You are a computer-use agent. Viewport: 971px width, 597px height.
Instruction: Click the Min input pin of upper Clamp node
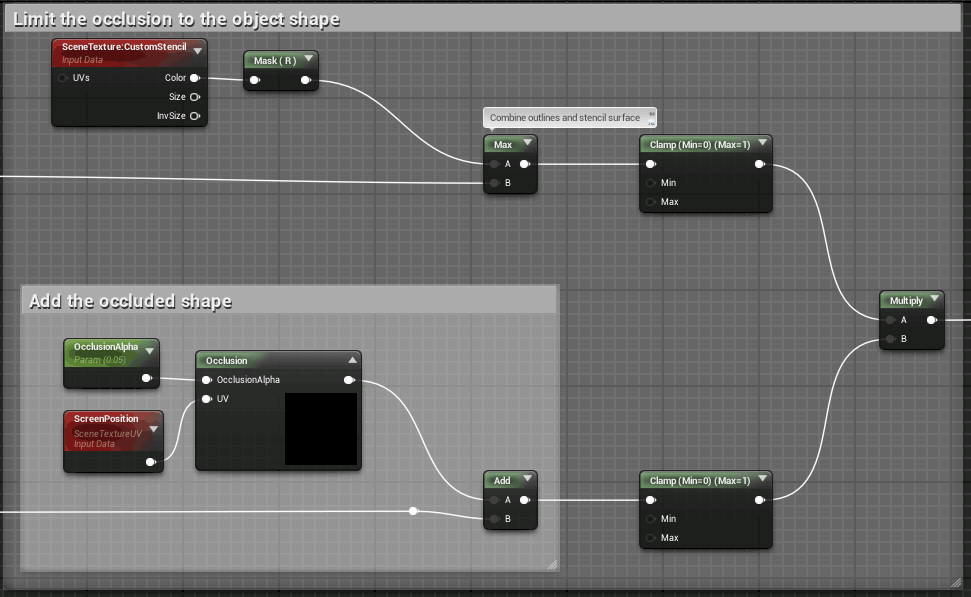click(x=650, y=183)
